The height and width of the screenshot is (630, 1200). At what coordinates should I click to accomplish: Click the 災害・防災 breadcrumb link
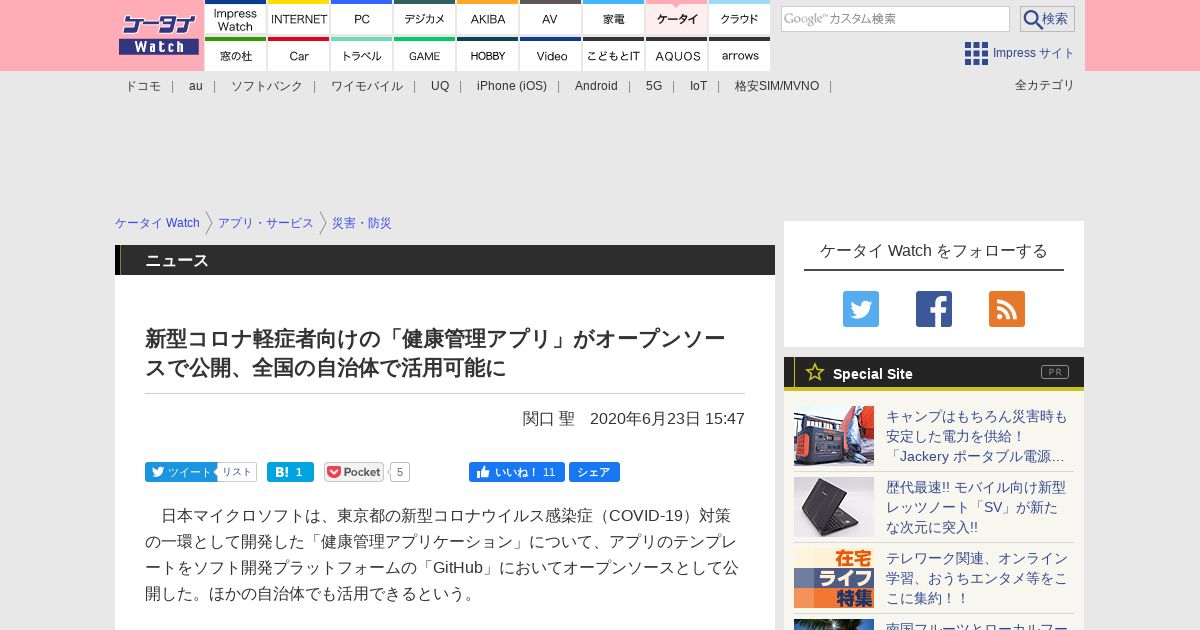point(362,223)
